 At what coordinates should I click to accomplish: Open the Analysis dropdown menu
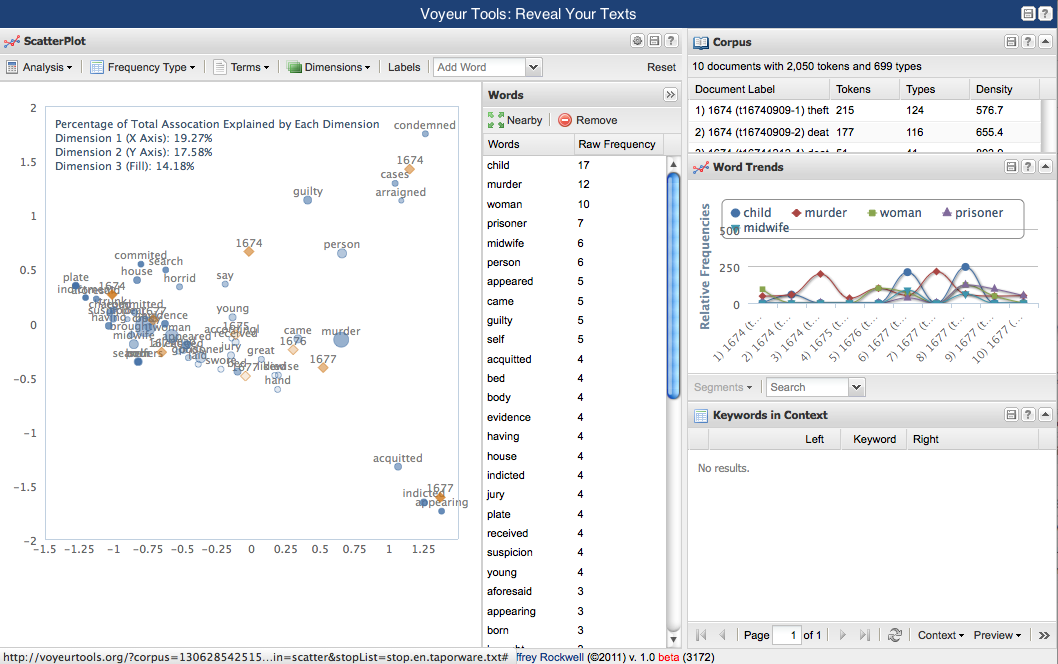click(x=39, y=67)
